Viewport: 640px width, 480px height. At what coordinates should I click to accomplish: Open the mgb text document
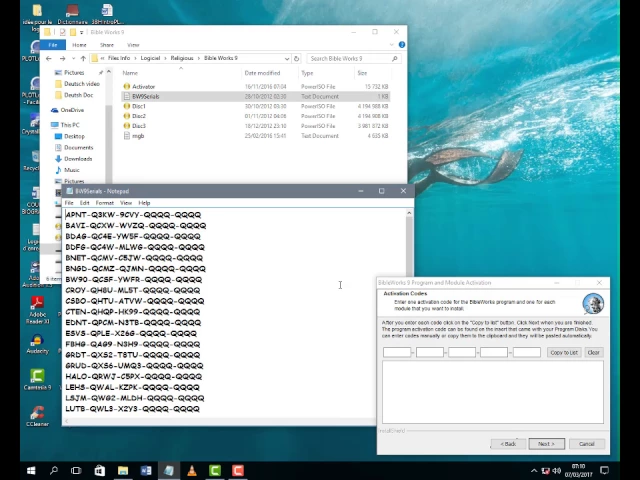click(x=138, y=136)
